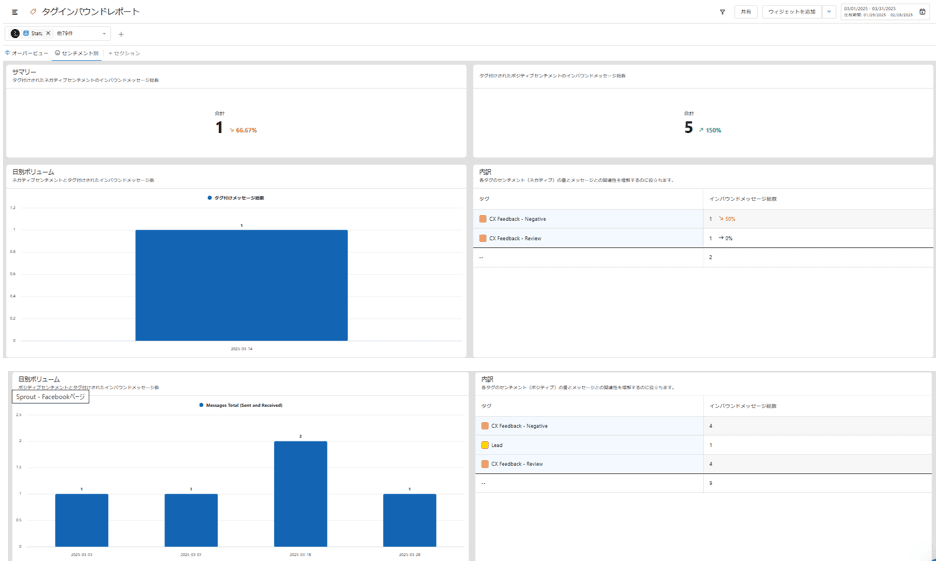Switch to the オーバービュー tab
Image resolution: width=950 pixels, height=569 pixels.
pos(27,53)
